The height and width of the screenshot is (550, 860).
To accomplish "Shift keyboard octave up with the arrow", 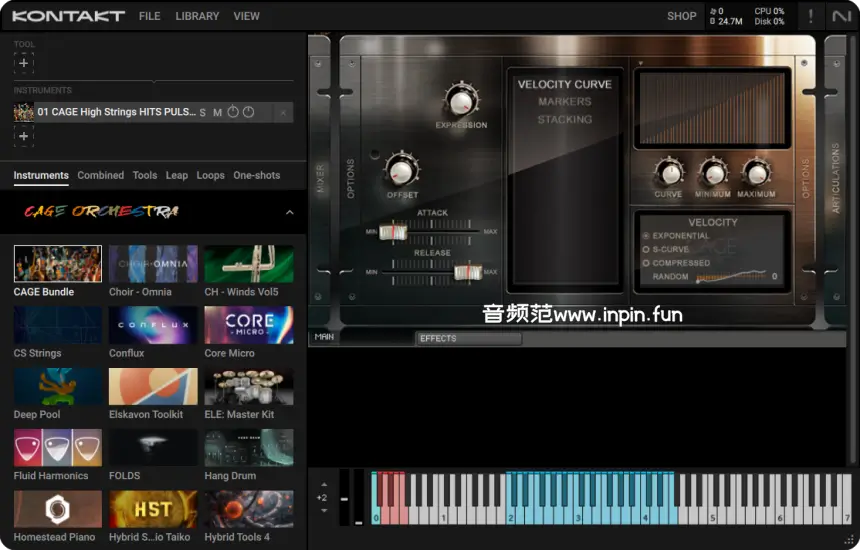I will (324, 485).
